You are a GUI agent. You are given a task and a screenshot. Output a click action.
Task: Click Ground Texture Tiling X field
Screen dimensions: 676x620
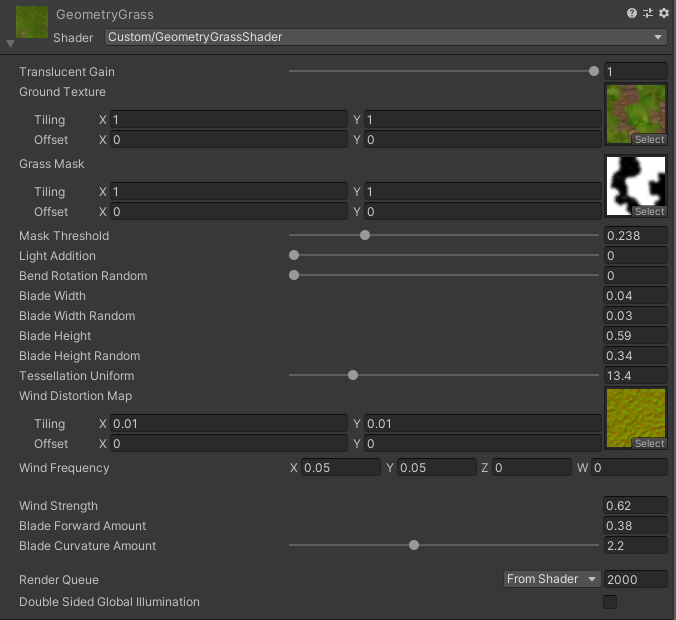click(229, 119)
